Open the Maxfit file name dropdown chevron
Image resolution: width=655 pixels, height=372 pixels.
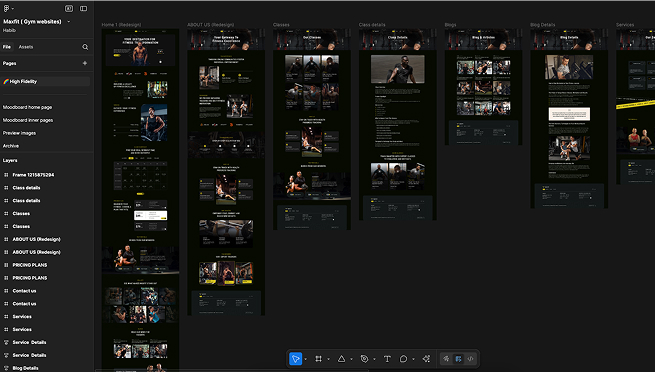tap(69, 22)
